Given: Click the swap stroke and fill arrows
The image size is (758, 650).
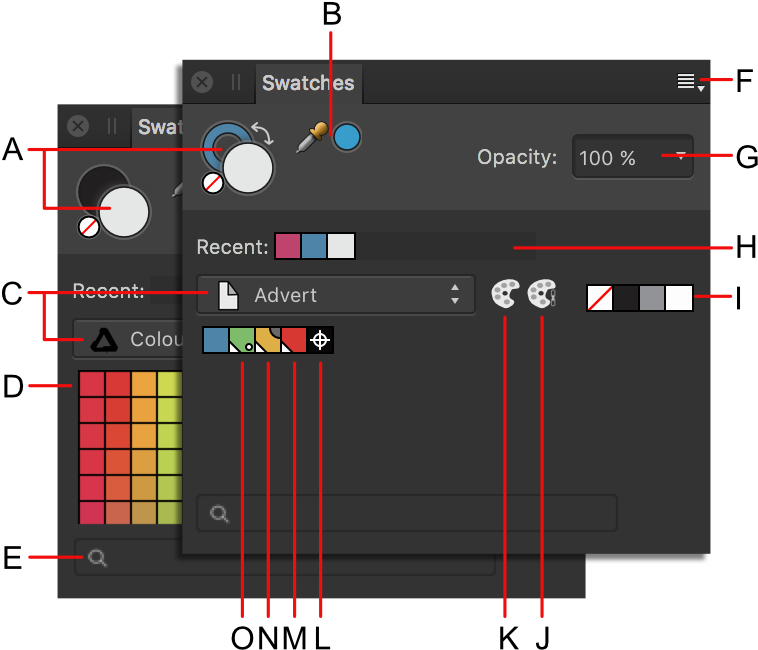Looking at the screenshot, I should tap(263, 133).
